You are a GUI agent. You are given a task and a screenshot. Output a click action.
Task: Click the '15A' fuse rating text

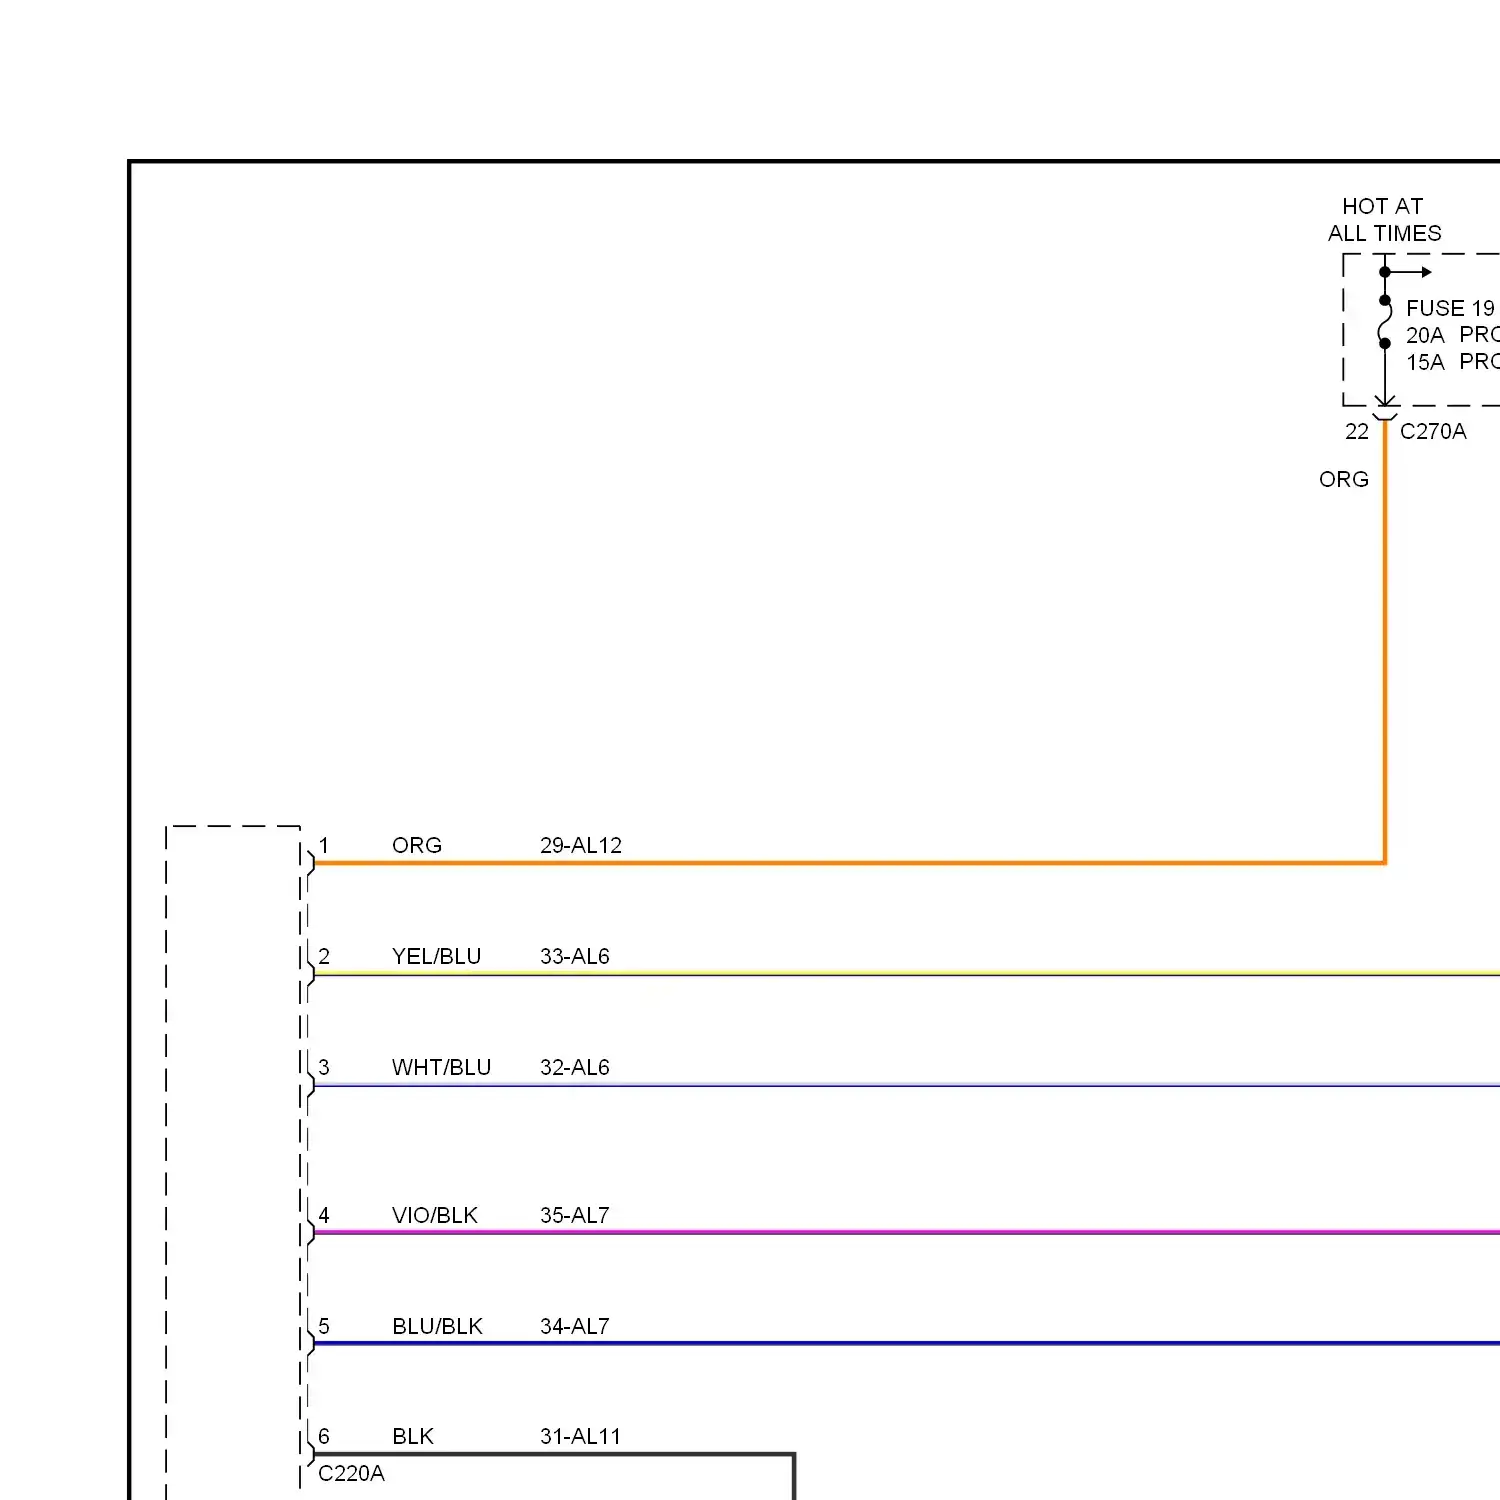click(1425, 362)
